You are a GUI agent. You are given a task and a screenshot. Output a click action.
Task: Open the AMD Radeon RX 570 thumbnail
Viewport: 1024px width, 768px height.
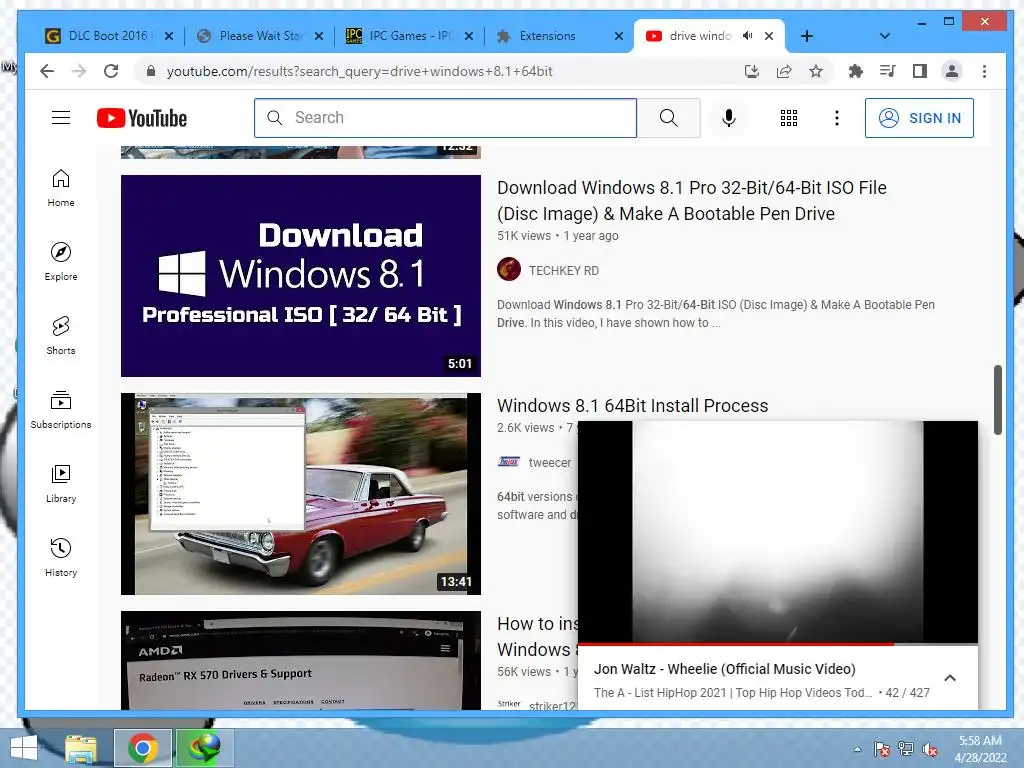[300, 660]
